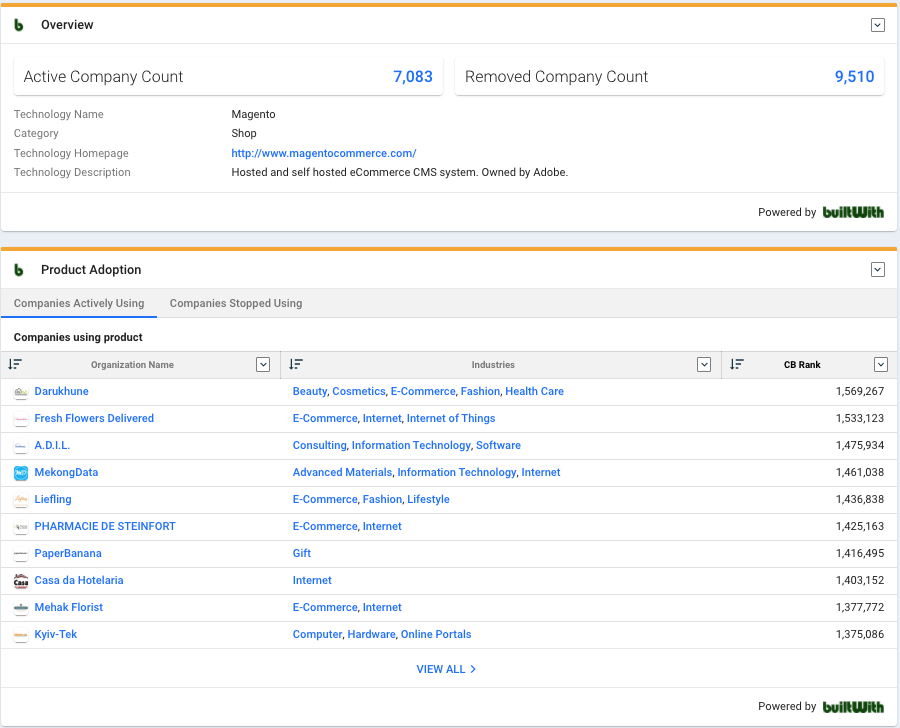
Task: Click the BuiltWith logo beside Overview
Action: coord(19,25)
